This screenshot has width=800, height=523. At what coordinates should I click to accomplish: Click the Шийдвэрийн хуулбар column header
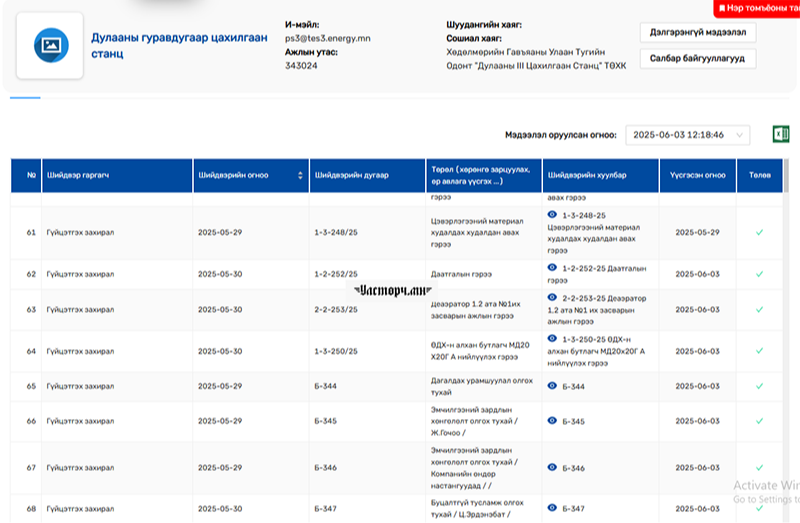601,175
